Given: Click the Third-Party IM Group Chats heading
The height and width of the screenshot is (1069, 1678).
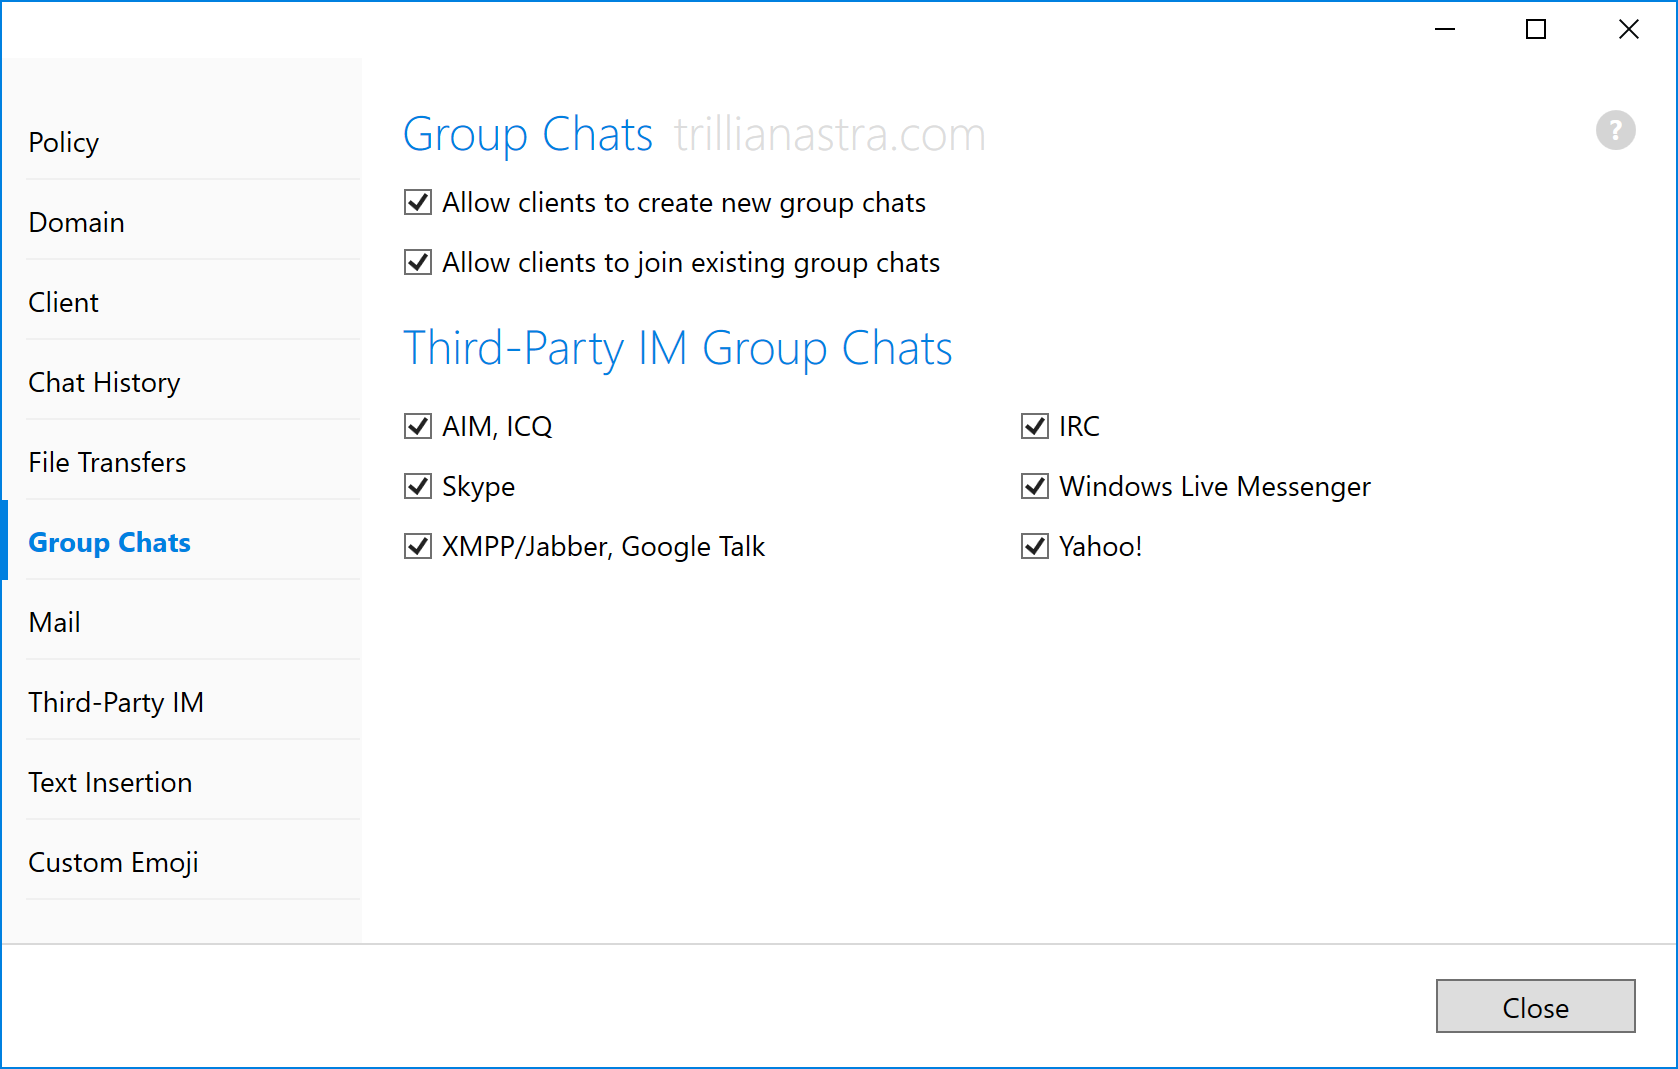Looking at the screenshot, I should point(678,349).
